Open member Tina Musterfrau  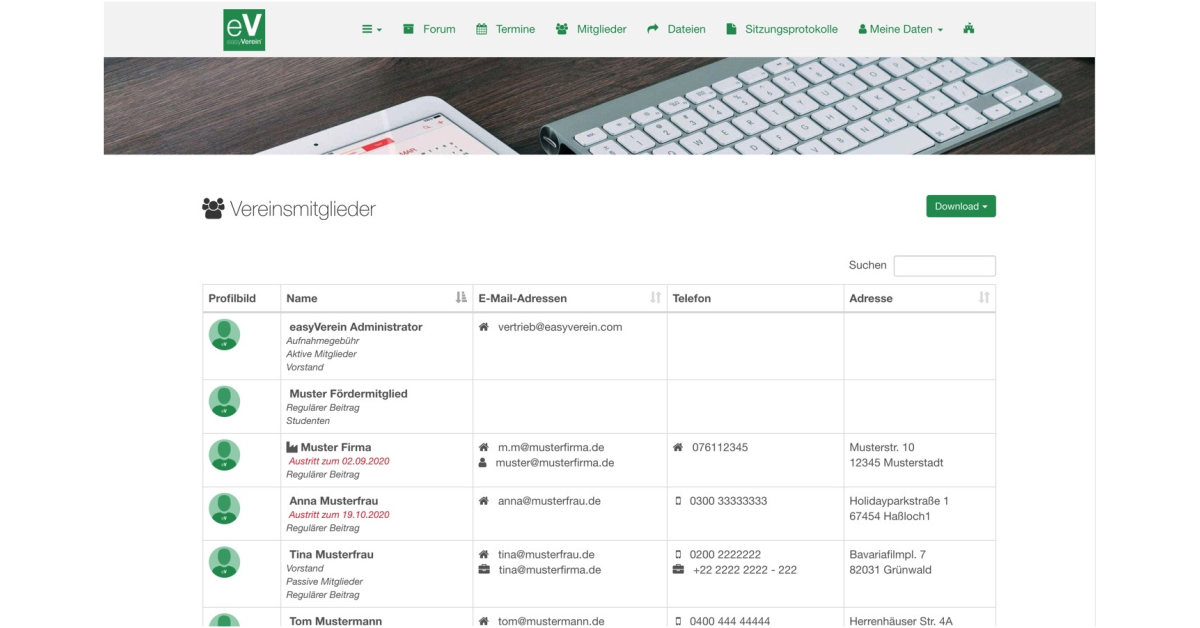331,554
